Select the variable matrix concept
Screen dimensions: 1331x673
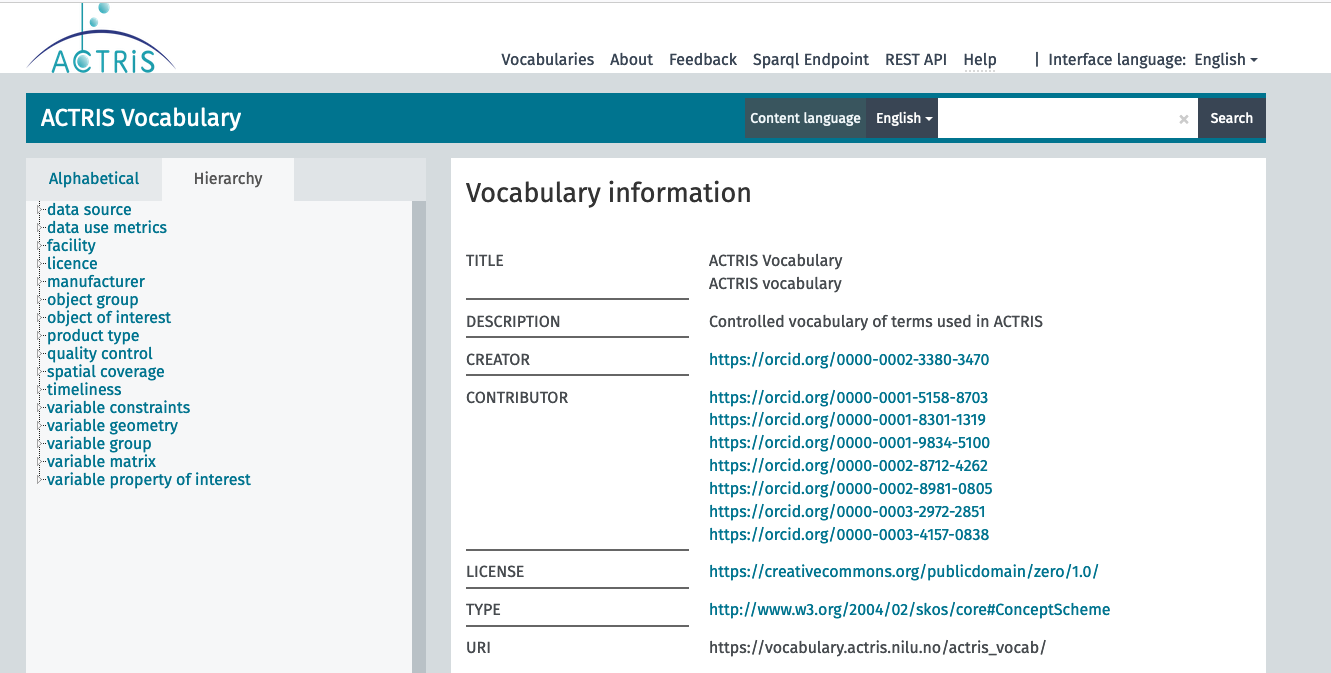click(101, 462)
